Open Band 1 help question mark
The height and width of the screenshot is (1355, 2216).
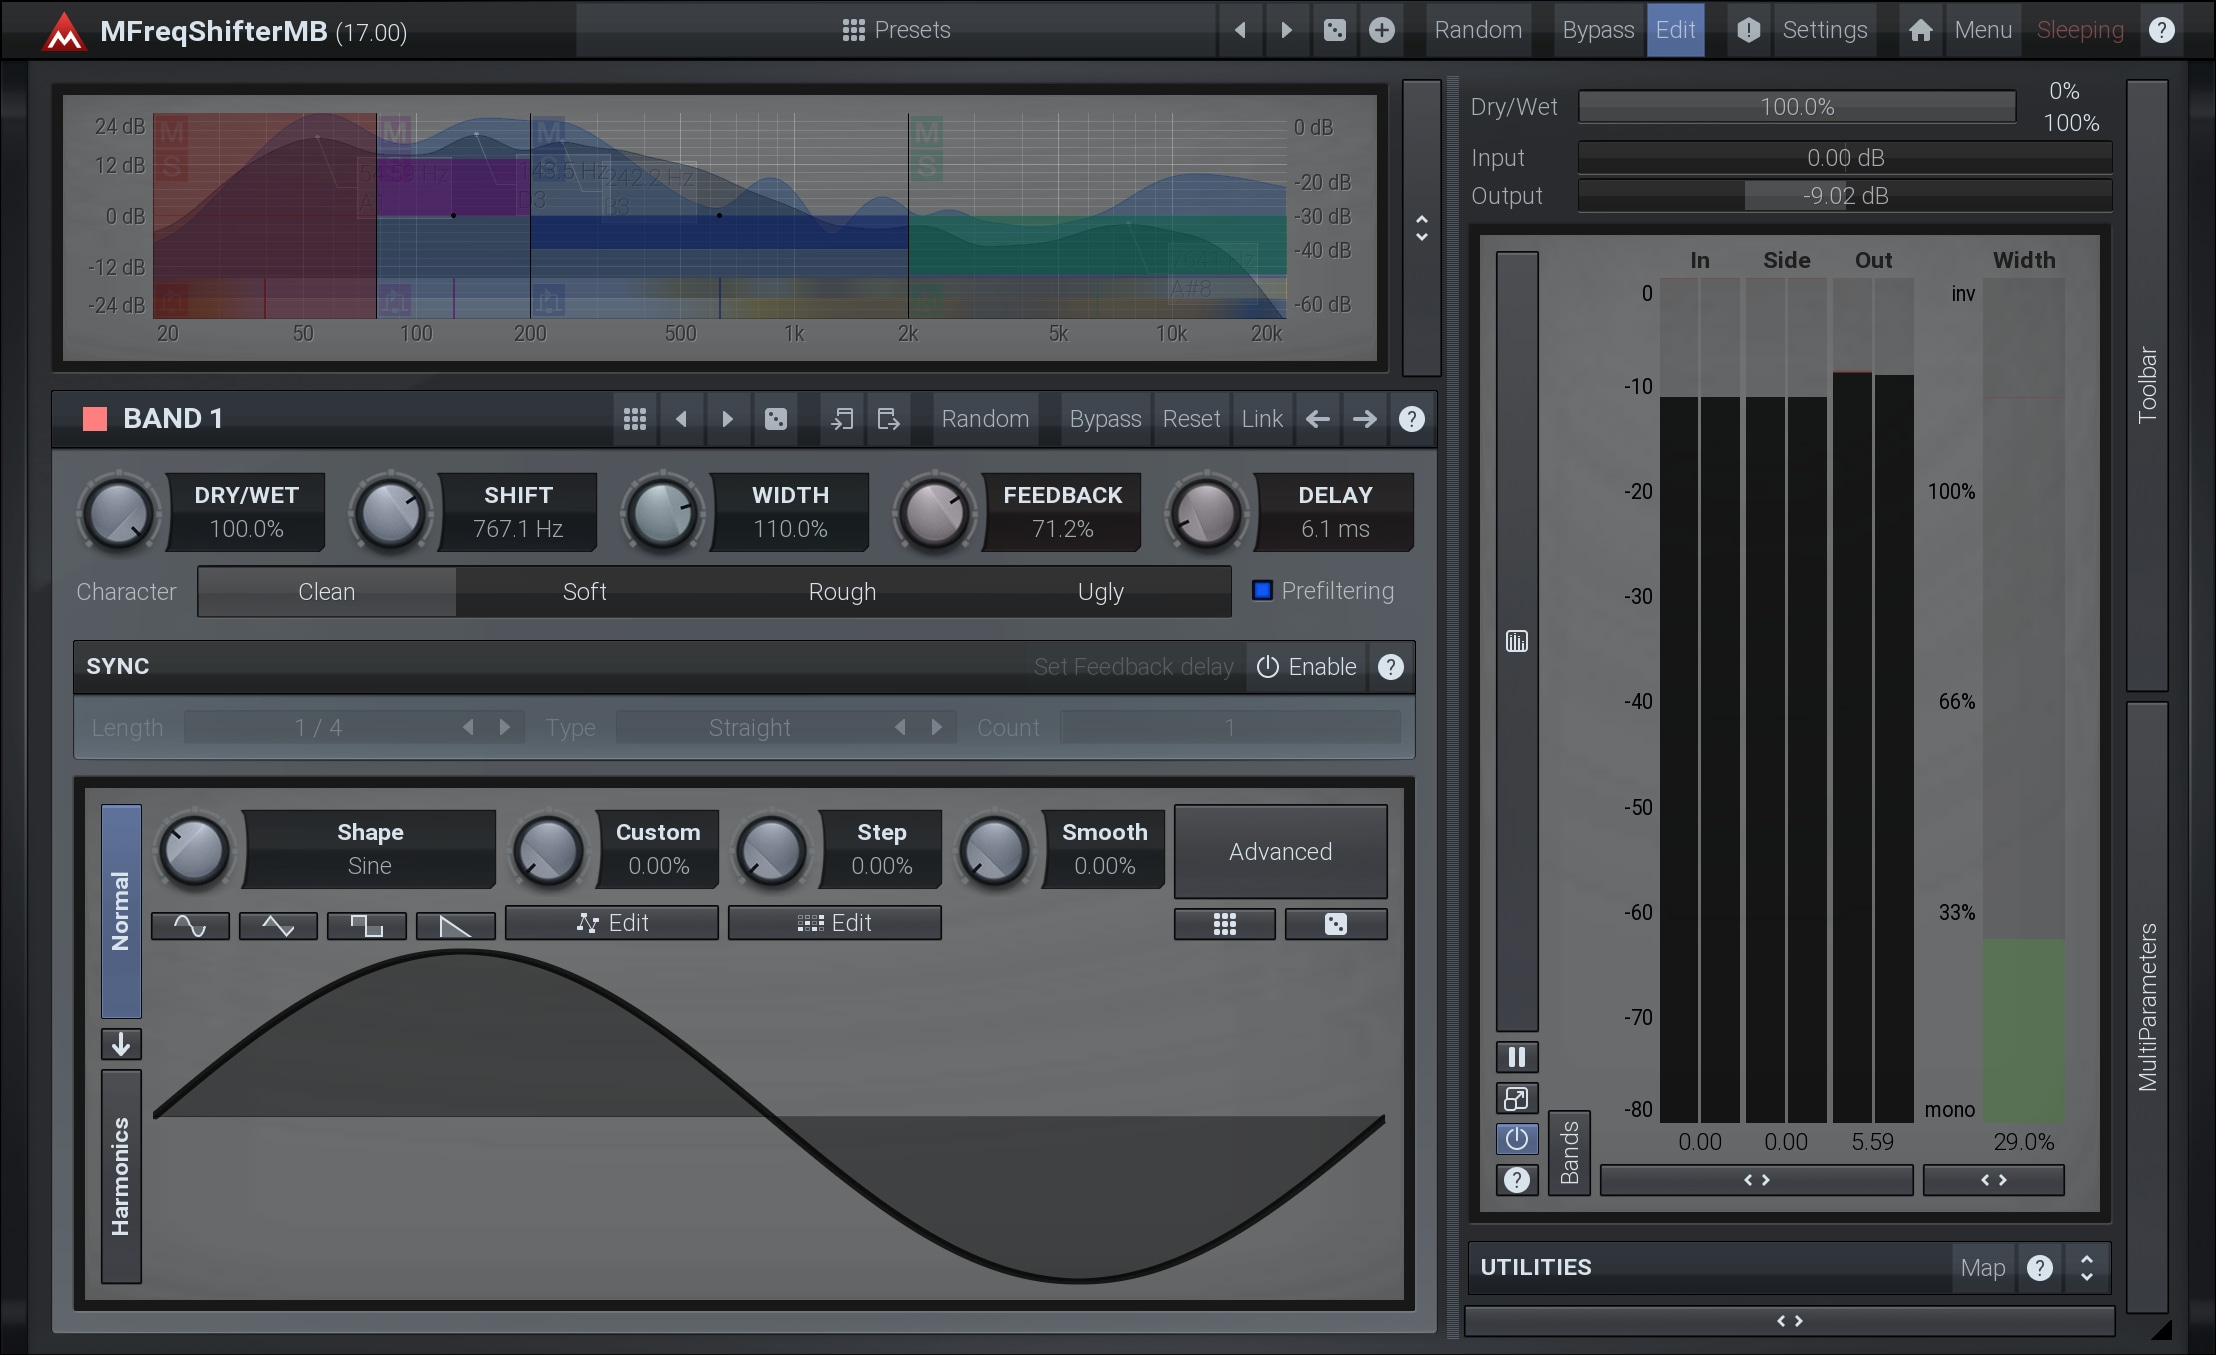pos(1411,419)
